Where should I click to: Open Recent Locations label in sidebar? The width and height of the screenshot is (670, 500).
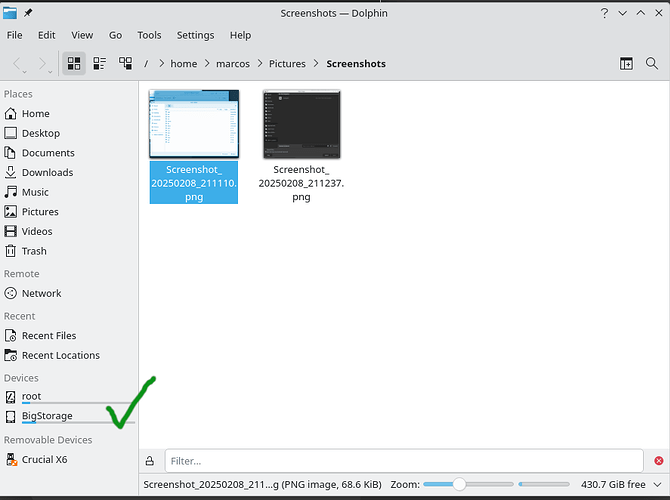pos(61,355)
